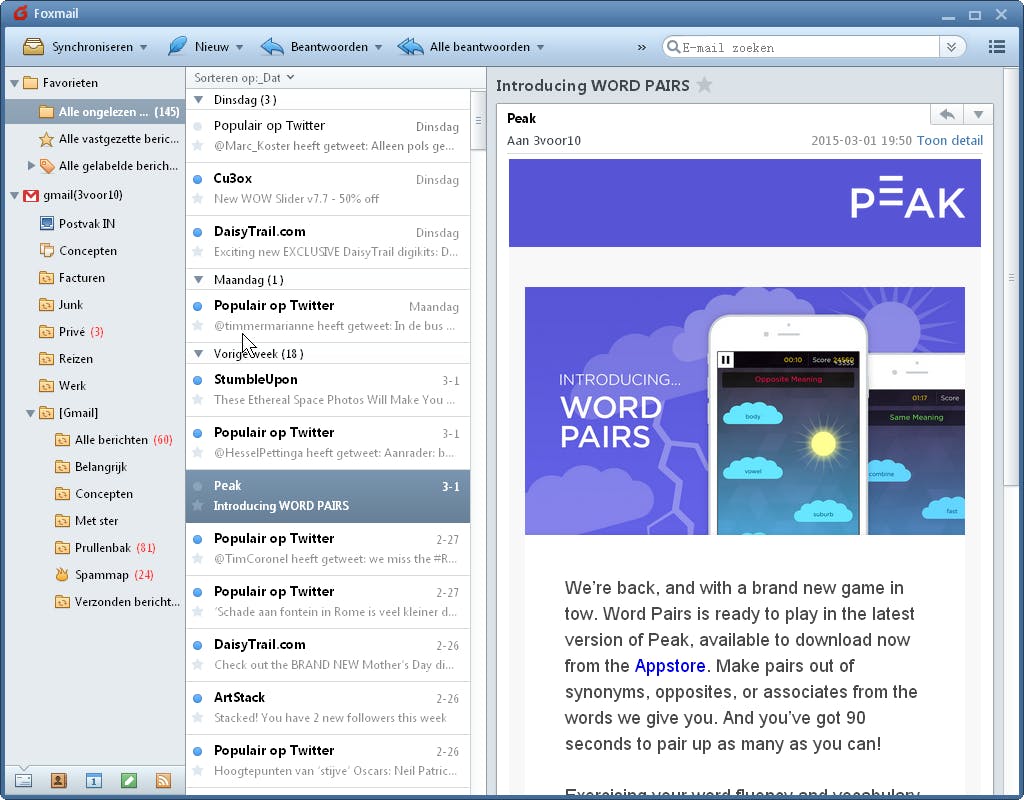Click the Spammap flame folder icon
Image resolution: width=1024 pixels, height=800 pixels.
coord(62,575)
